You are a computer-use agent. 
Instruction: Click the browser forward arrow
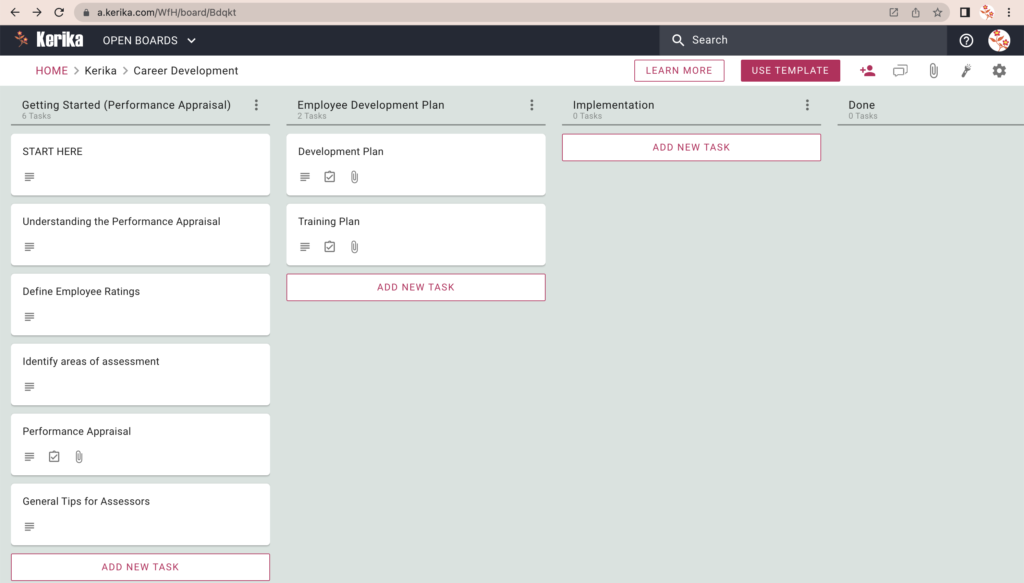37,12
